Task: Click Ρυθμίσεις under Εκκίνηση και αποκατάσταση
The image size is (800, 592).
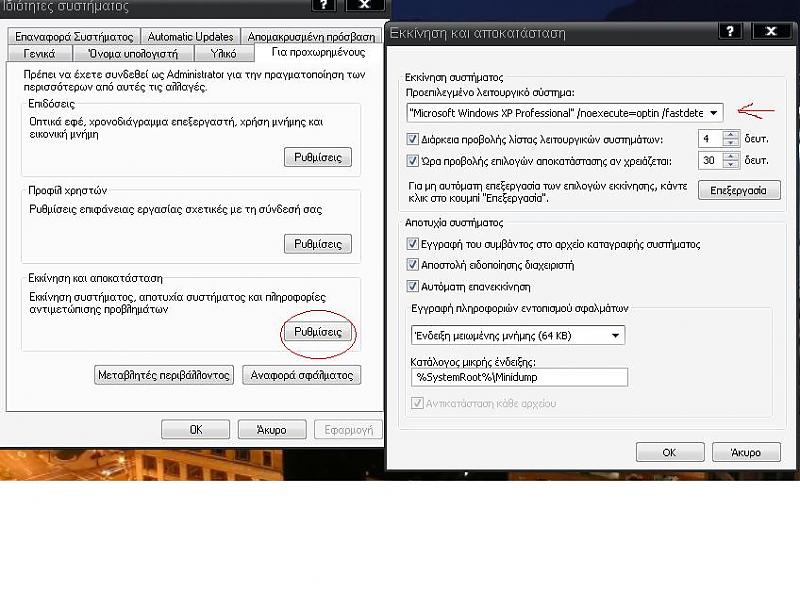Action: click(x=318, y=332)
